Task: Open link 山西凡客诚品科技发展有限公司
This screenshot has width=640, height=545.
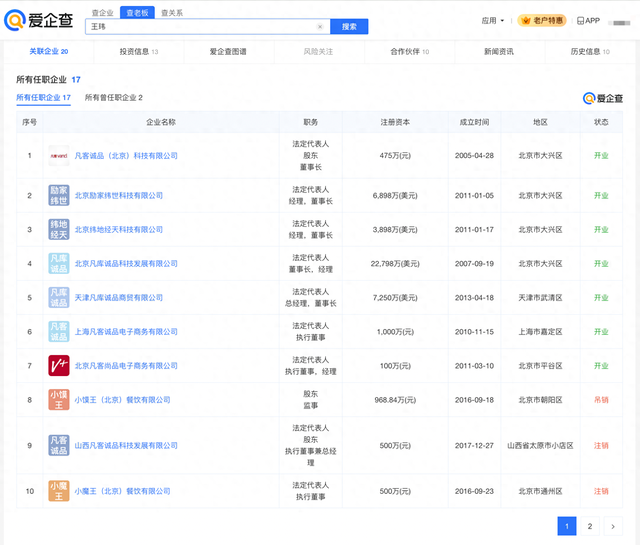Action: pyautogui.click(x=126, y=445)
